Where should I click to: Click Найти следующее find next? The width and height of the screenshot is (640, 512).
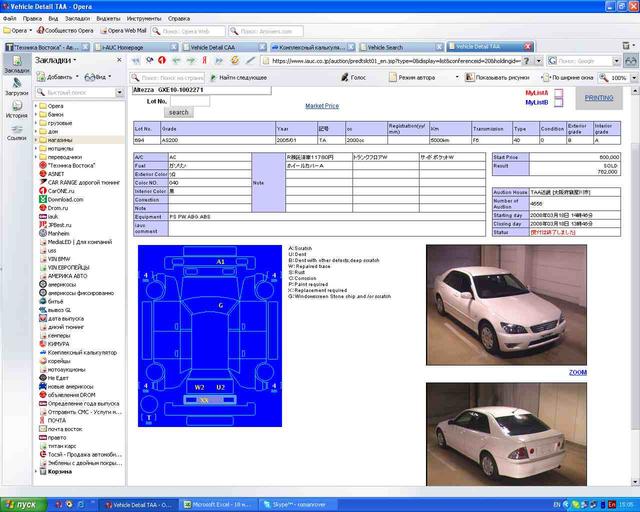click(239, 77)
